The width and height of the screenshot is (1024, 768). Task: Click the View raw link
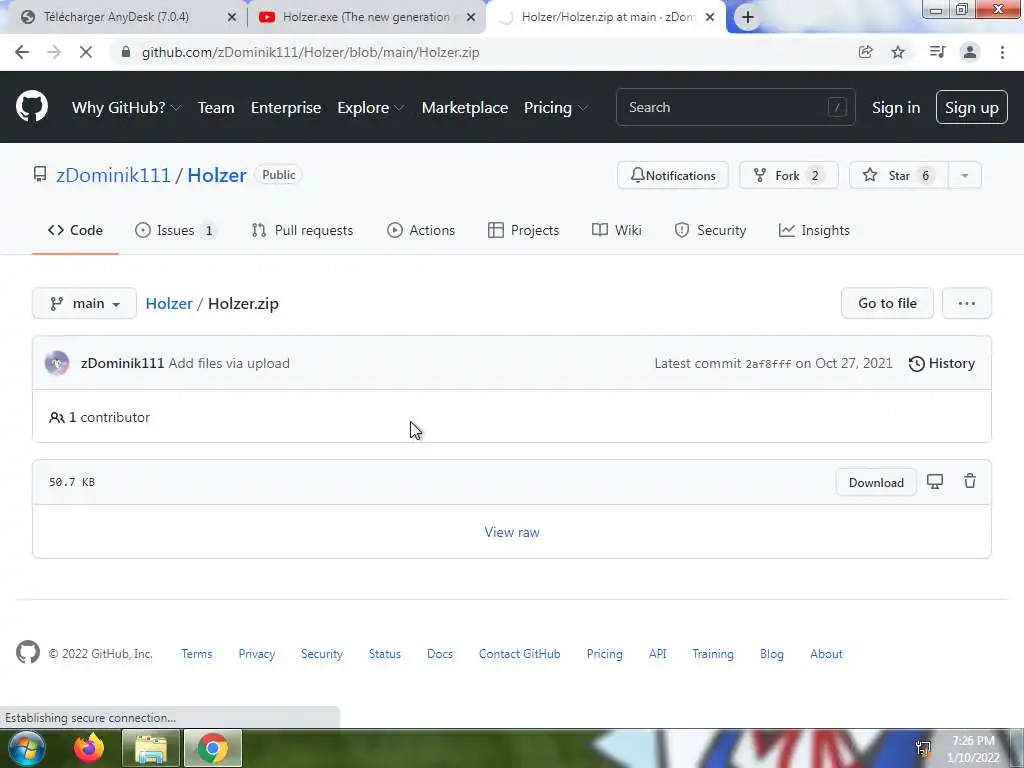click(x=512, y=532)
